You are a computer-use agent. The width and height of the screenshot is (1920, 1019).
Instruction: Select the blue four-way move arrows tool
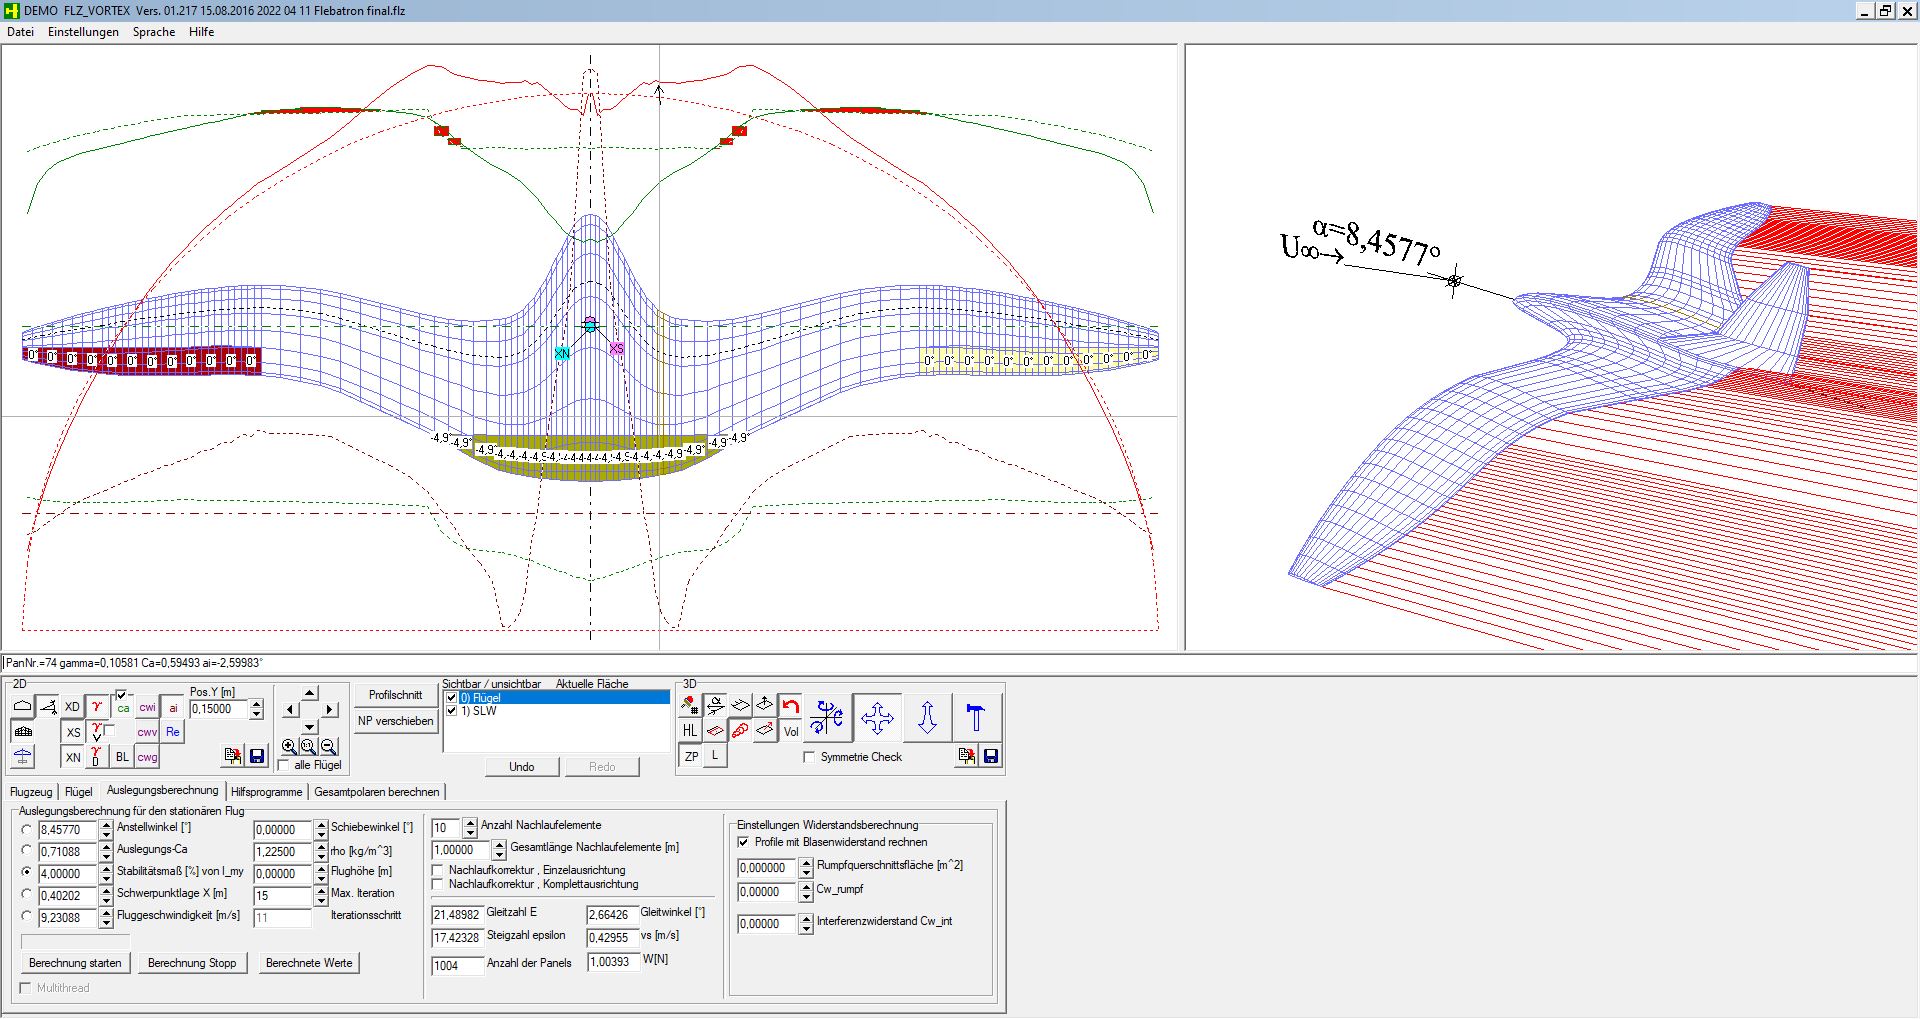[x=877, y=718]
